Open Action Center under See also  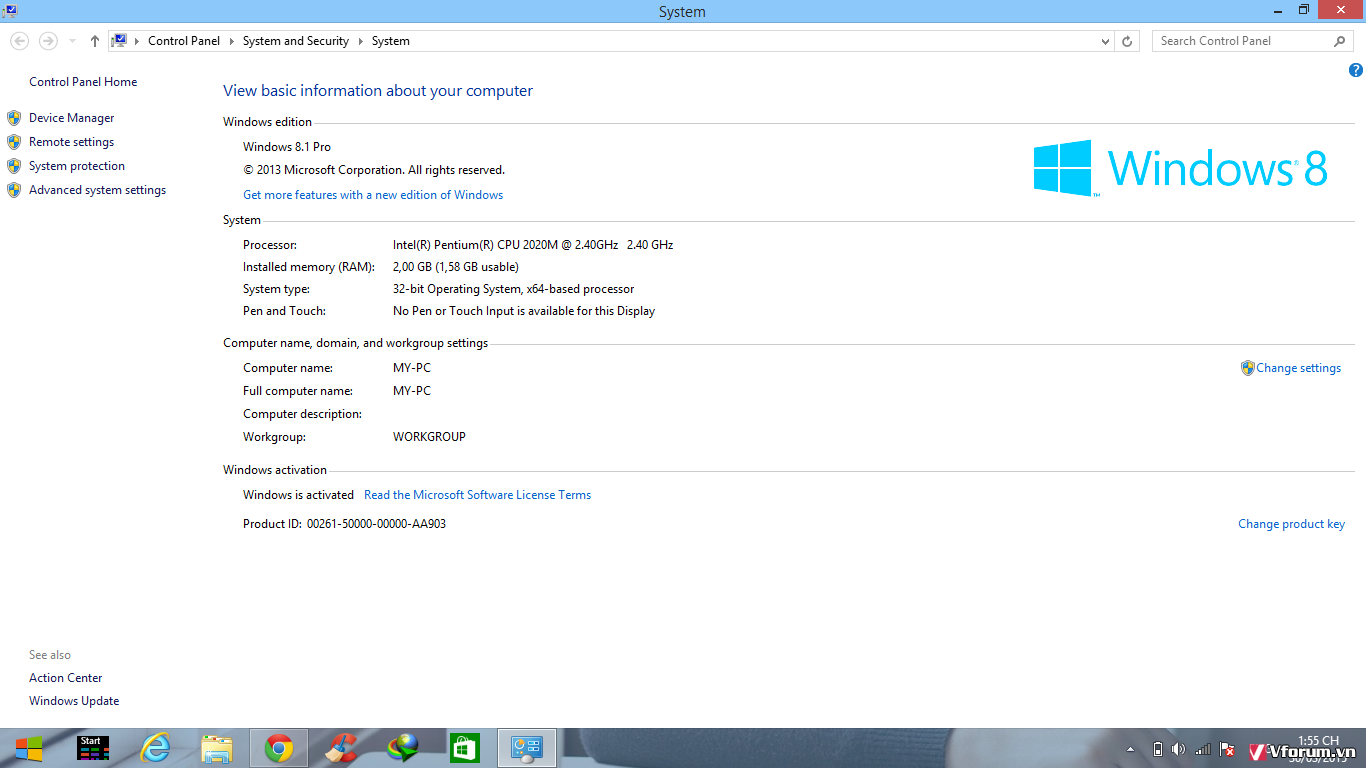pyautogui.click(x=65, y=678)
